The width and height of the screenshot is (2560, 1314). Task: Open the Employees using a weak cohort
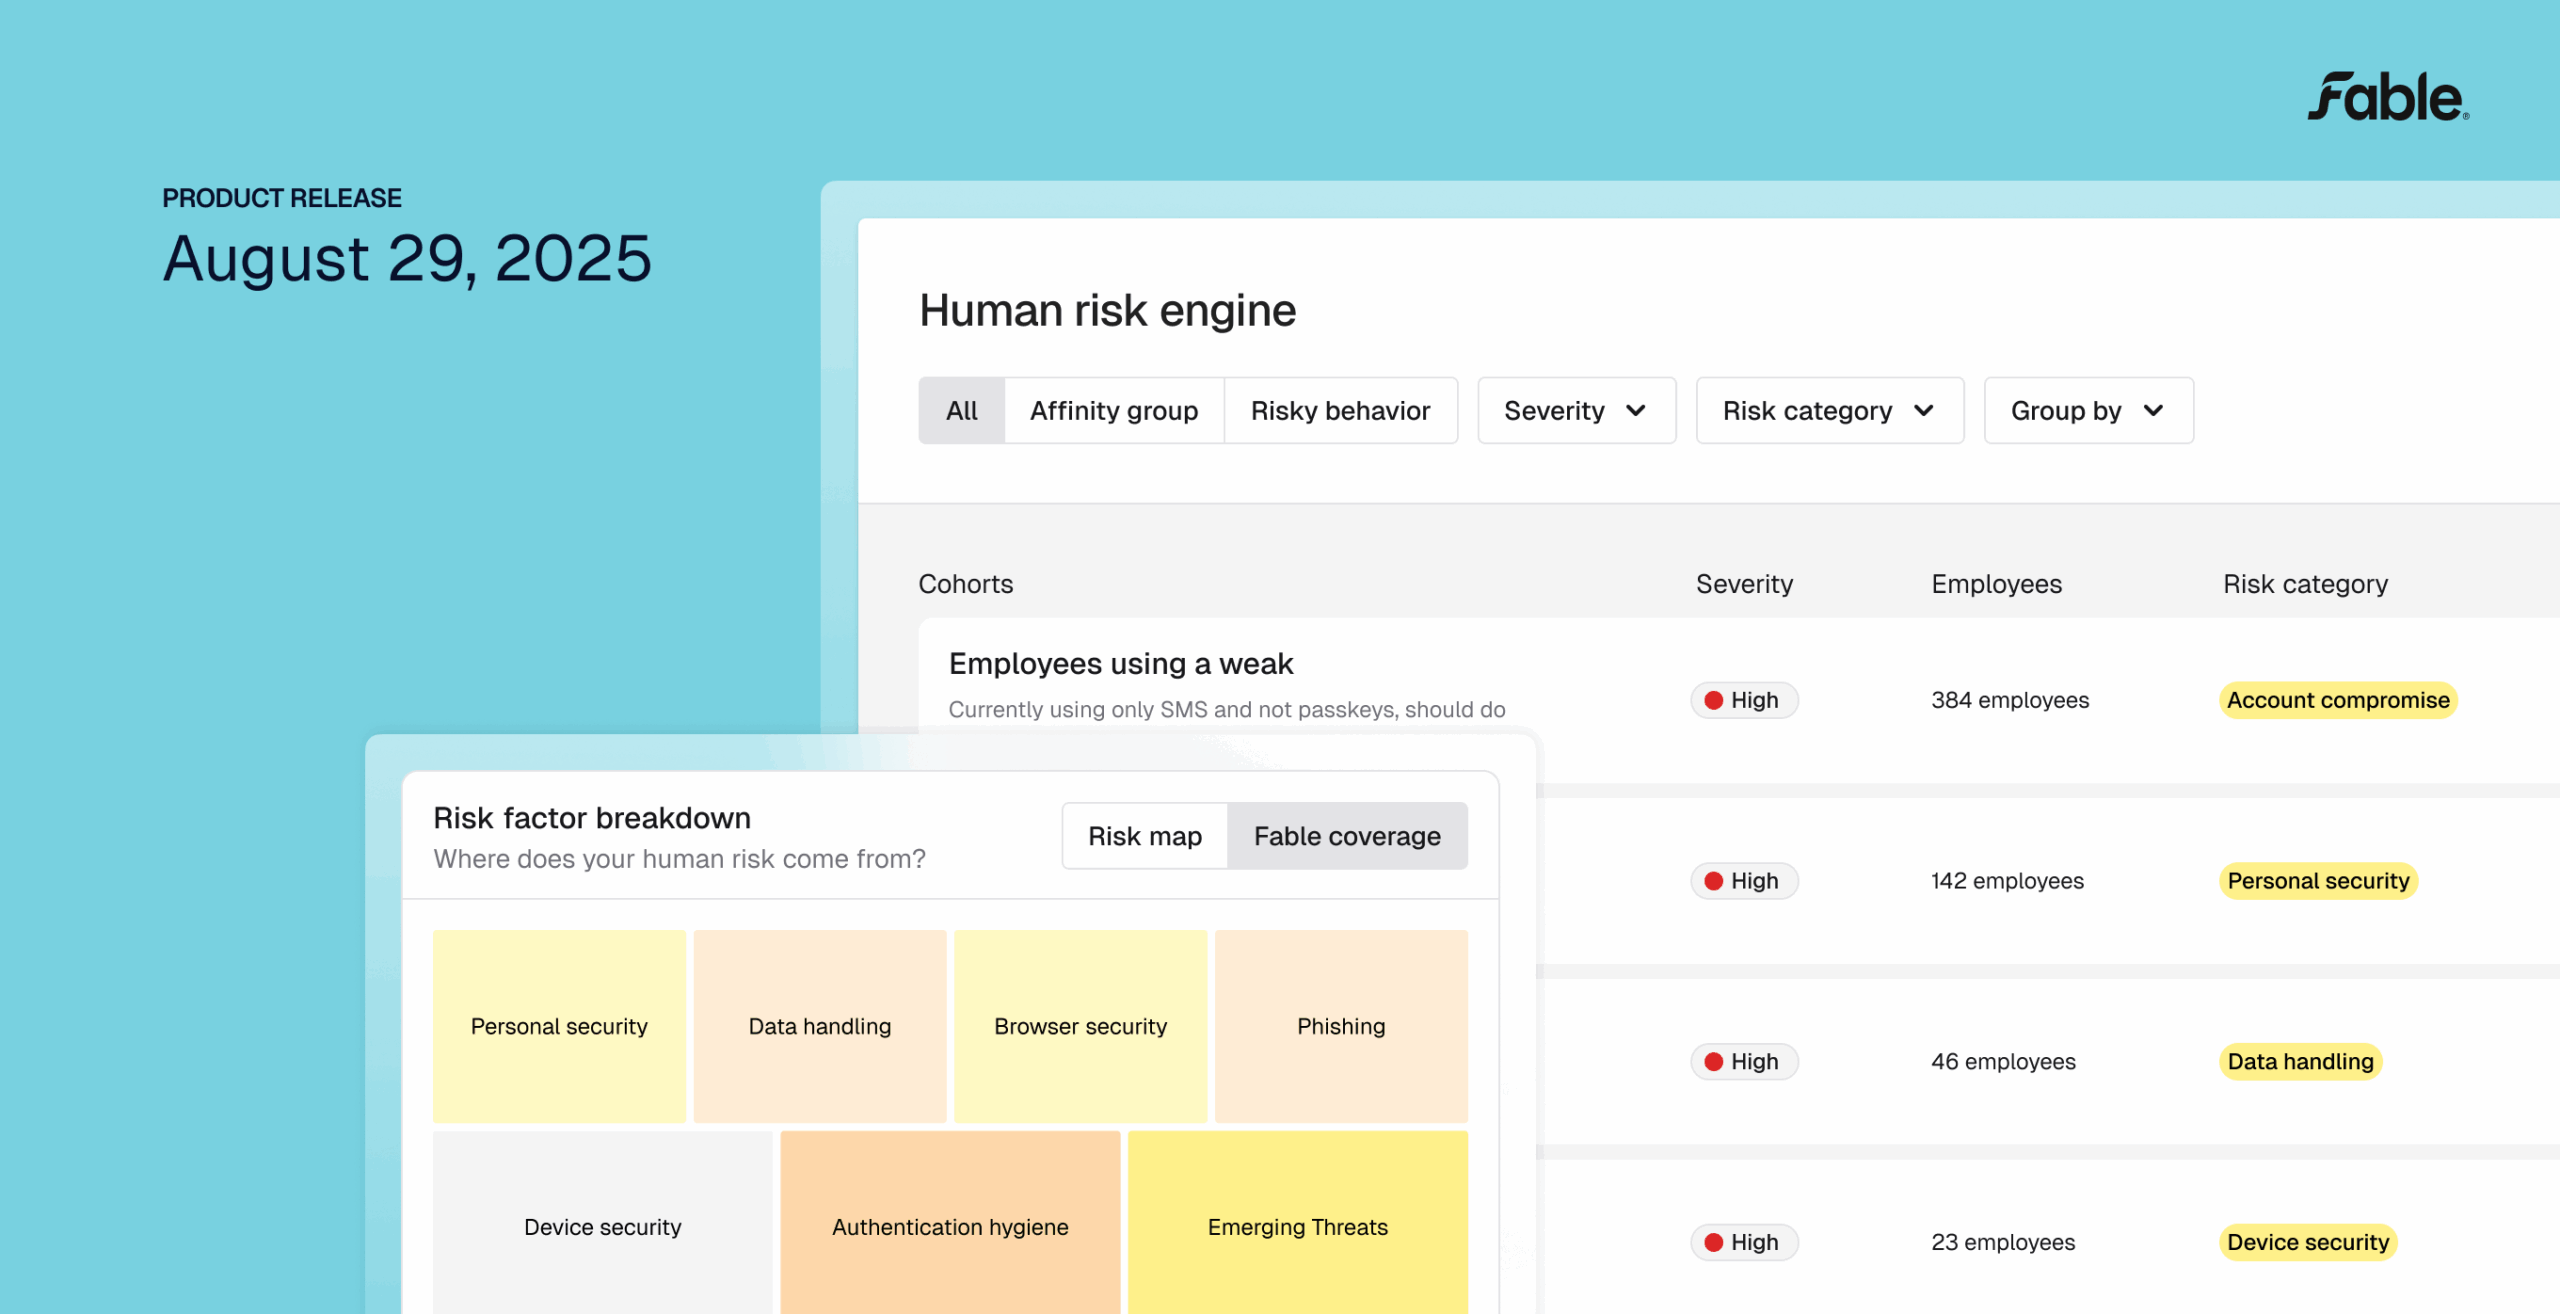click(1121, 663)
